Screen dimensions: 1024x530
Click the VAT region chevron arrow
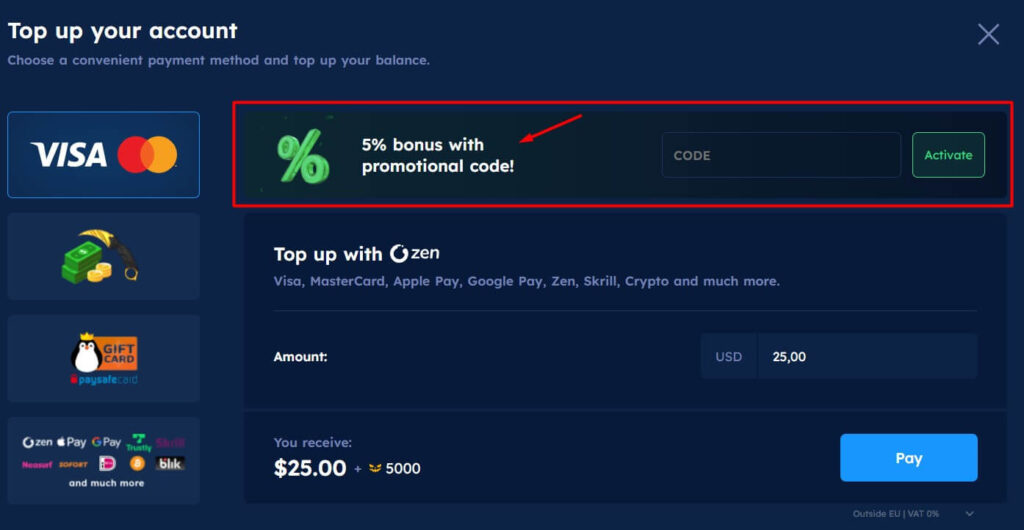point(968,513)
